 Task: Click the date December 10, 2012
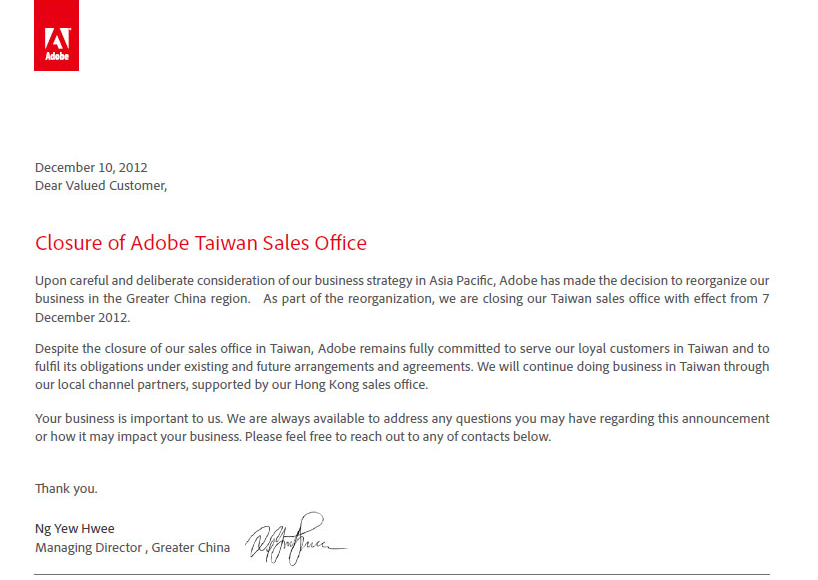point(91,167)
